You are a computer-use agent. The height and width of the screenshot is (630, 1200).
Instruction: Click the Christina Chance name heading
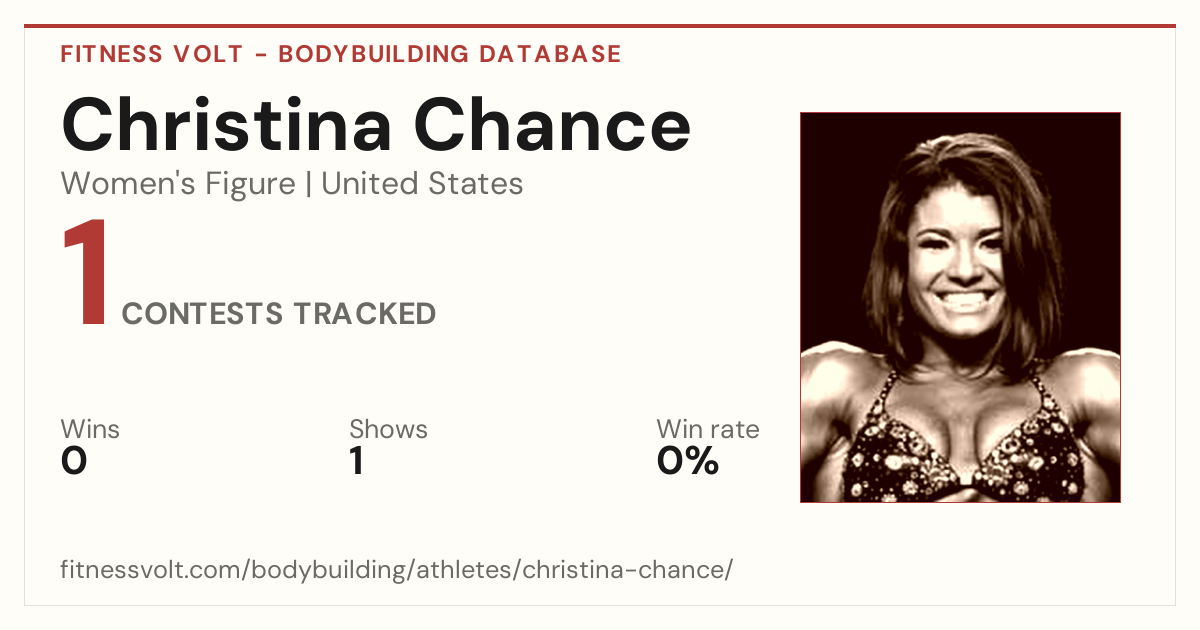tap(376, 125)
